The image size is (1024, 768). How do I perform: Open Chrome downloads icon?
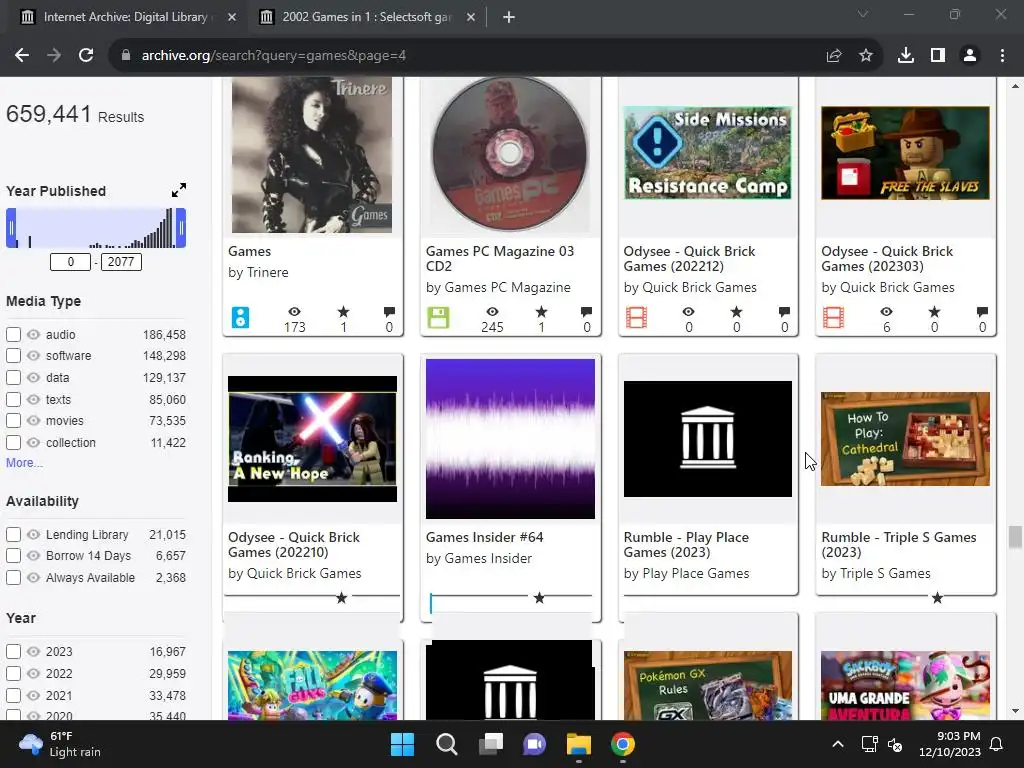point(906,56)
